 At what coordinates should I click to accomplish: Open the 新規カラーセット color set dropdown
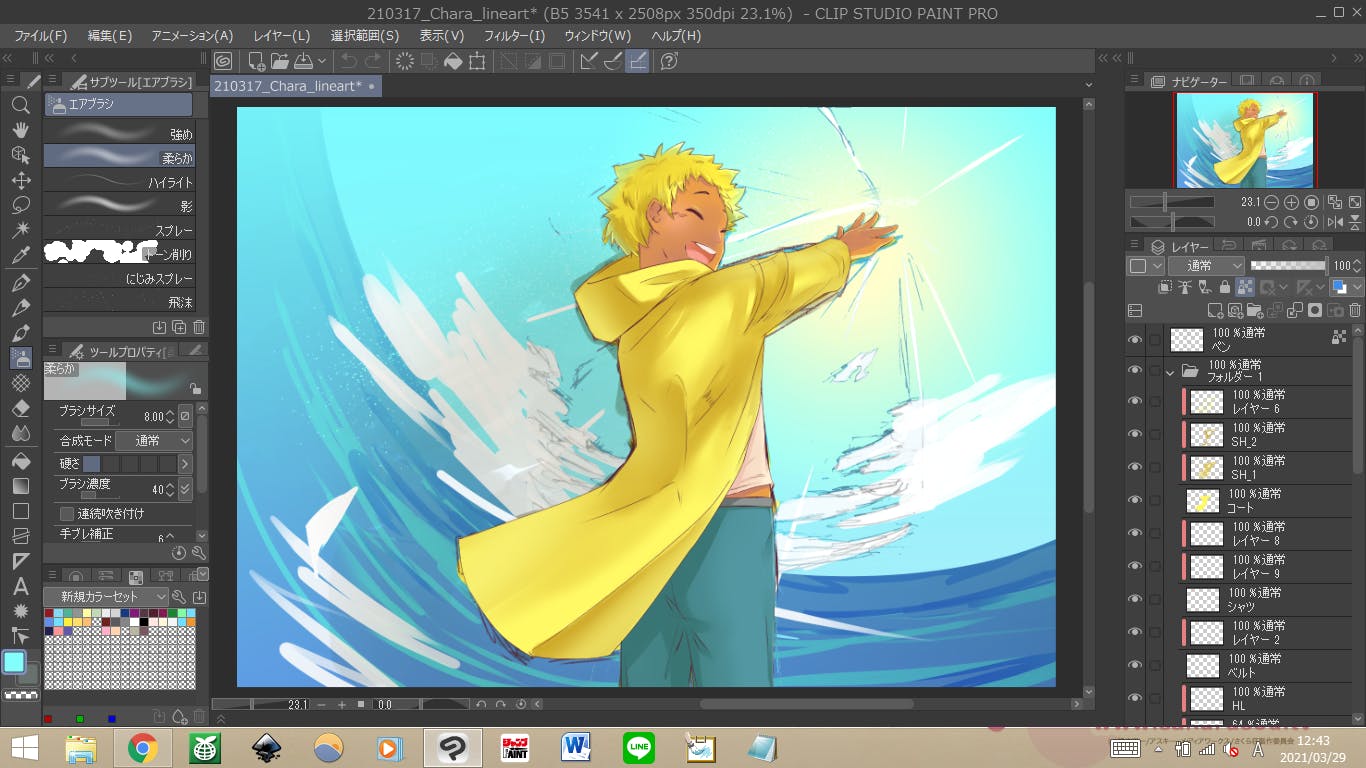106,596
